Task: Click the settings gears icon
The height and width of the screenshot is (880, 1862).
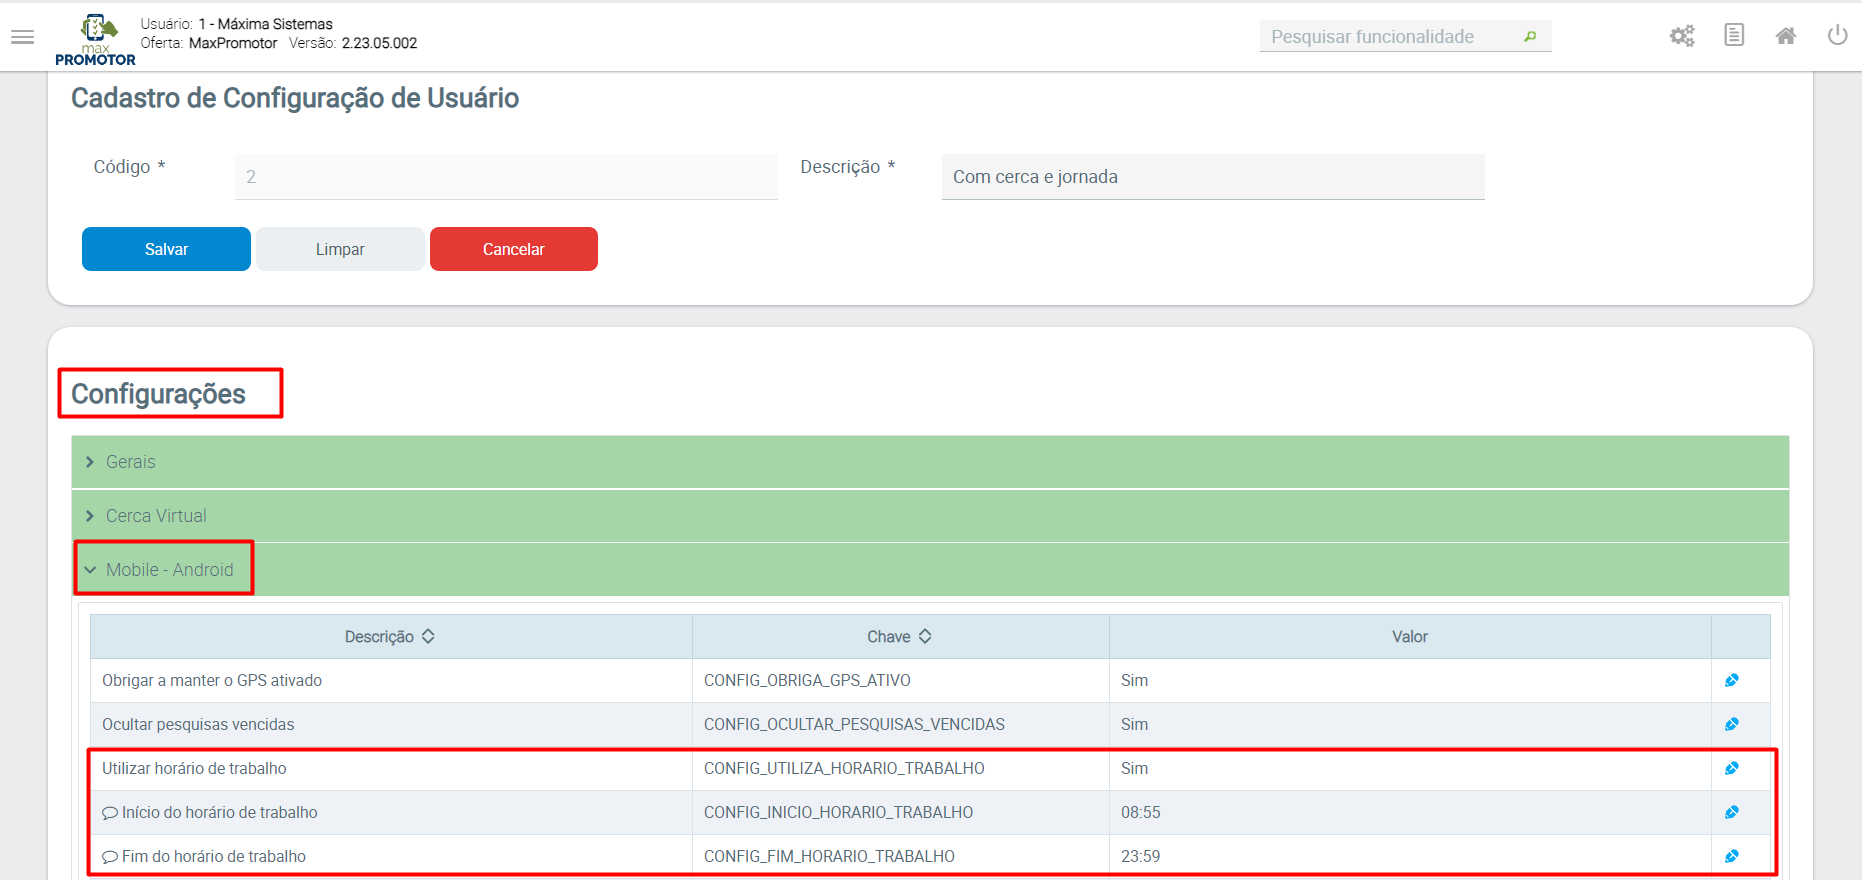Action: tap(1682, 37)
